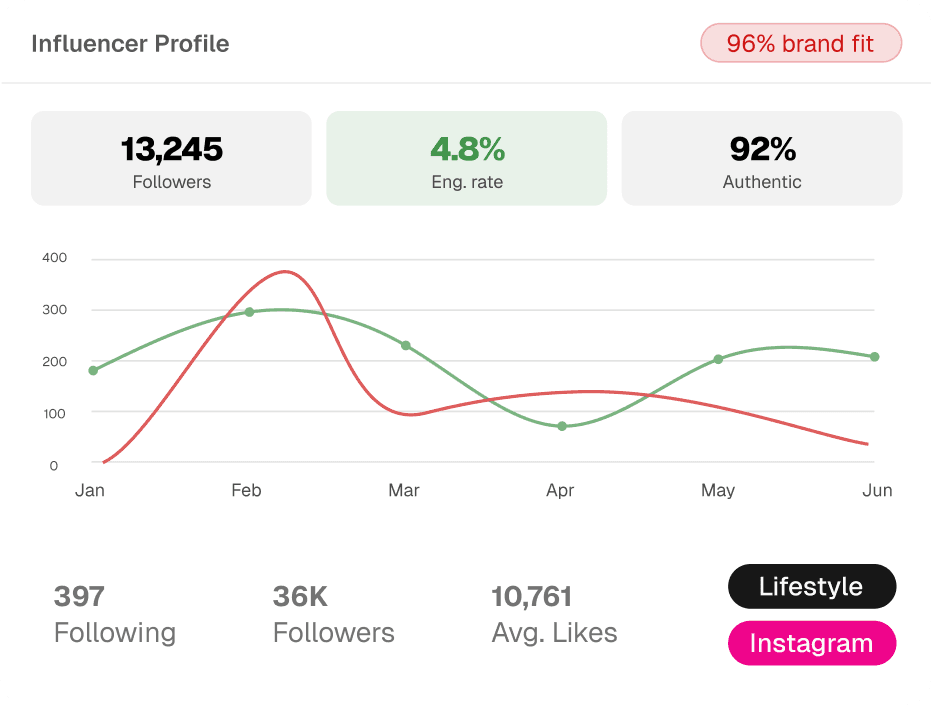This screenshot has height=705, width=932.
Task: Open the Instagram platform tag
Action: point(812,643)
